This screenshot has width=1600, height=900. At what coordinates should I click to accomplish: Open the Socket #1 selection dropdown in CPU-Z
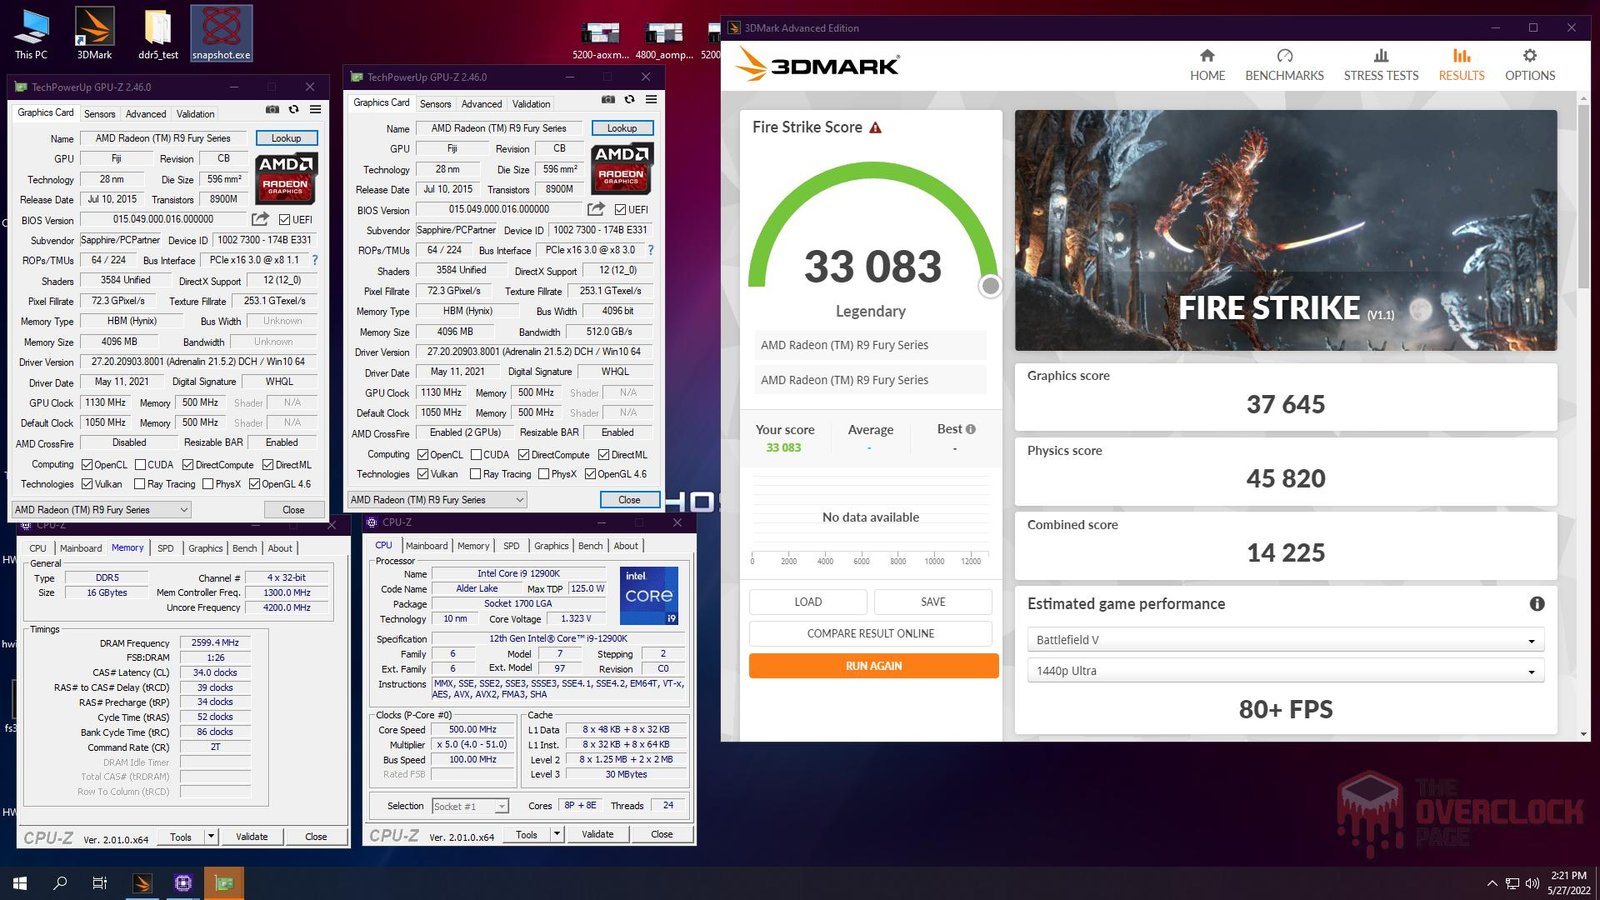501,807
